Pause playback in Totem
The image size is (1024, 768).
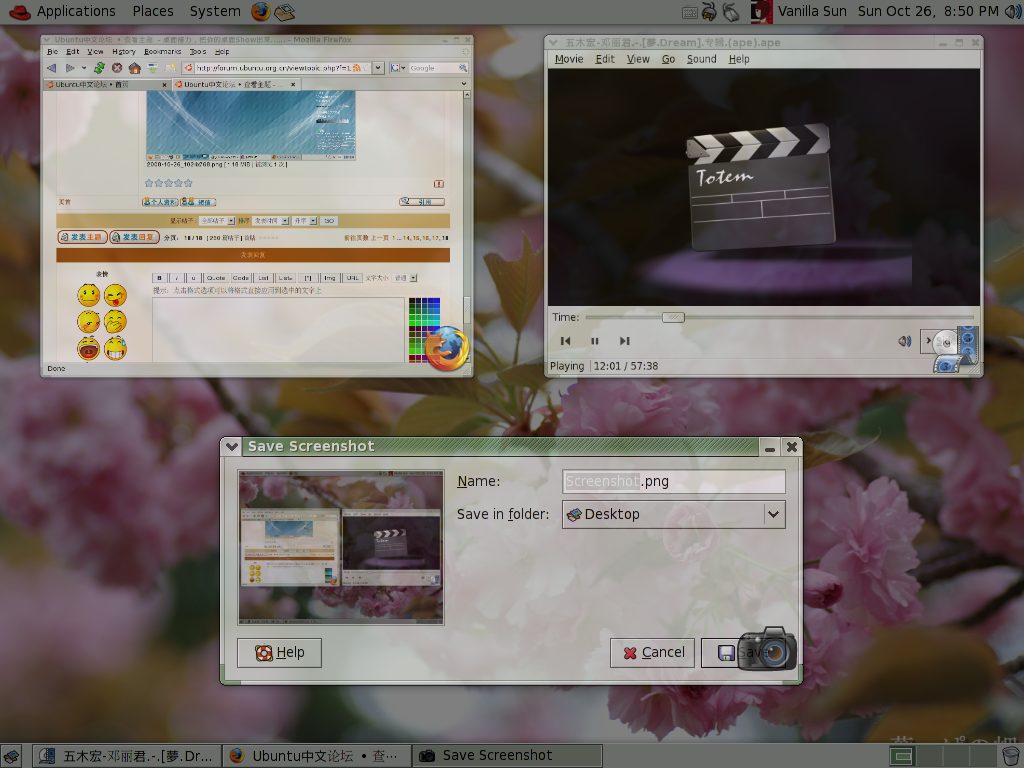tap(594, 341)
